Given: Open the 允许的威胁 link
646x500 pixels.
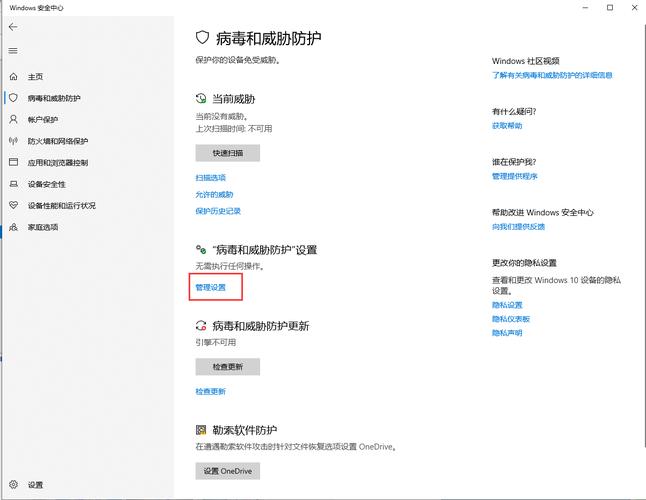Looking at the screenshot, I should 214,194.
